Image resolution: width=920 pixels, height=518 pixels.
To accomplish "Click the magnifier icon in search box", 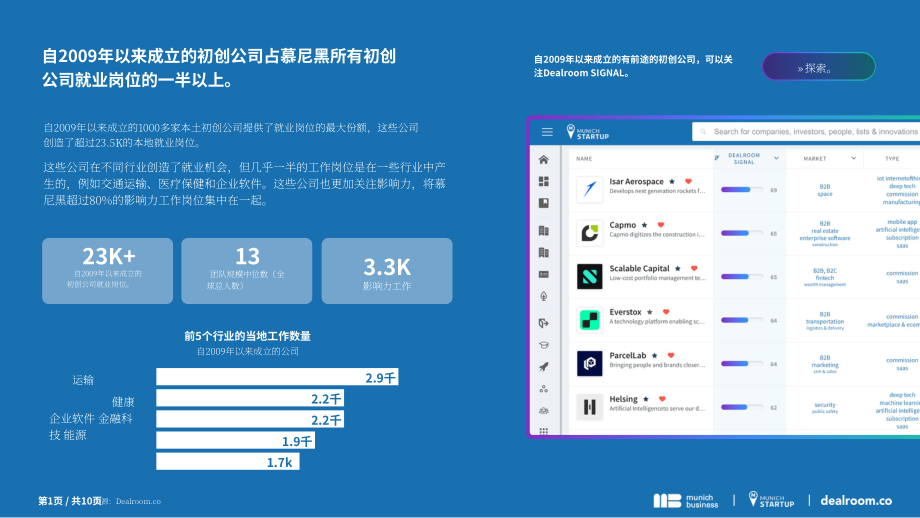I will 703,132.
